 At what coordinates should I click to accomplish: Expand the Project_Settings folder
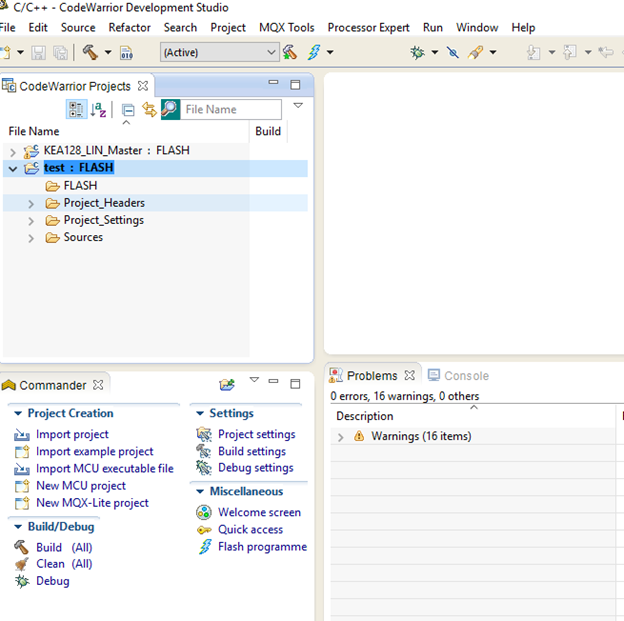31,221
